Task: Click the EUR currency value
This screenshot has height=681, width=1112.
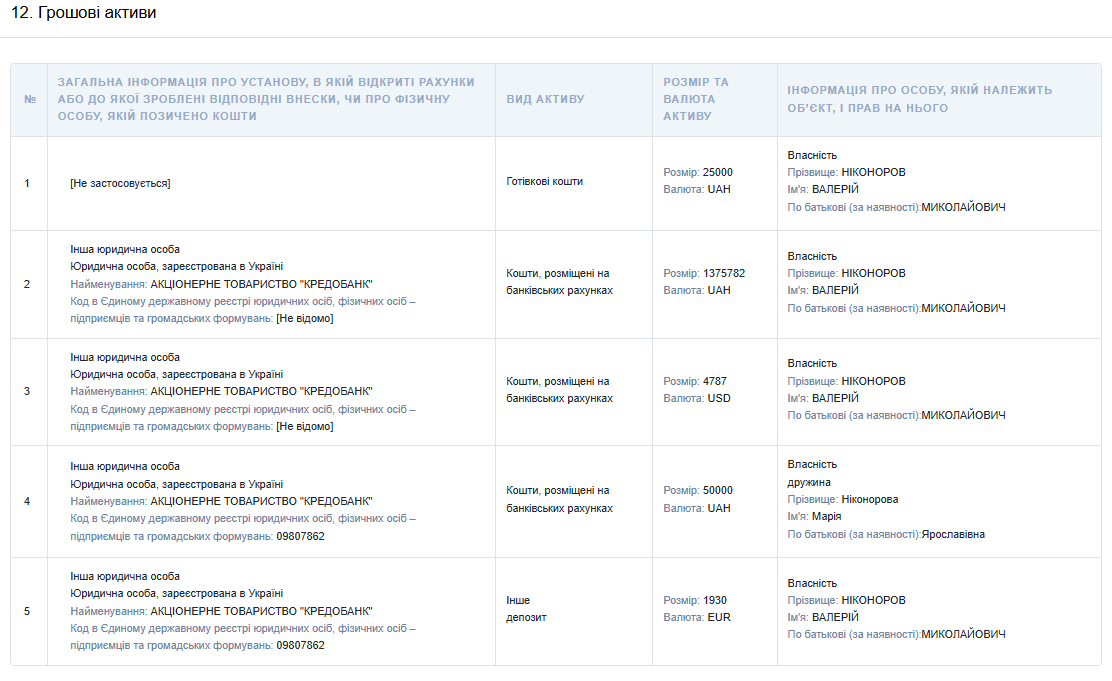Action: [x=719, y=617]
